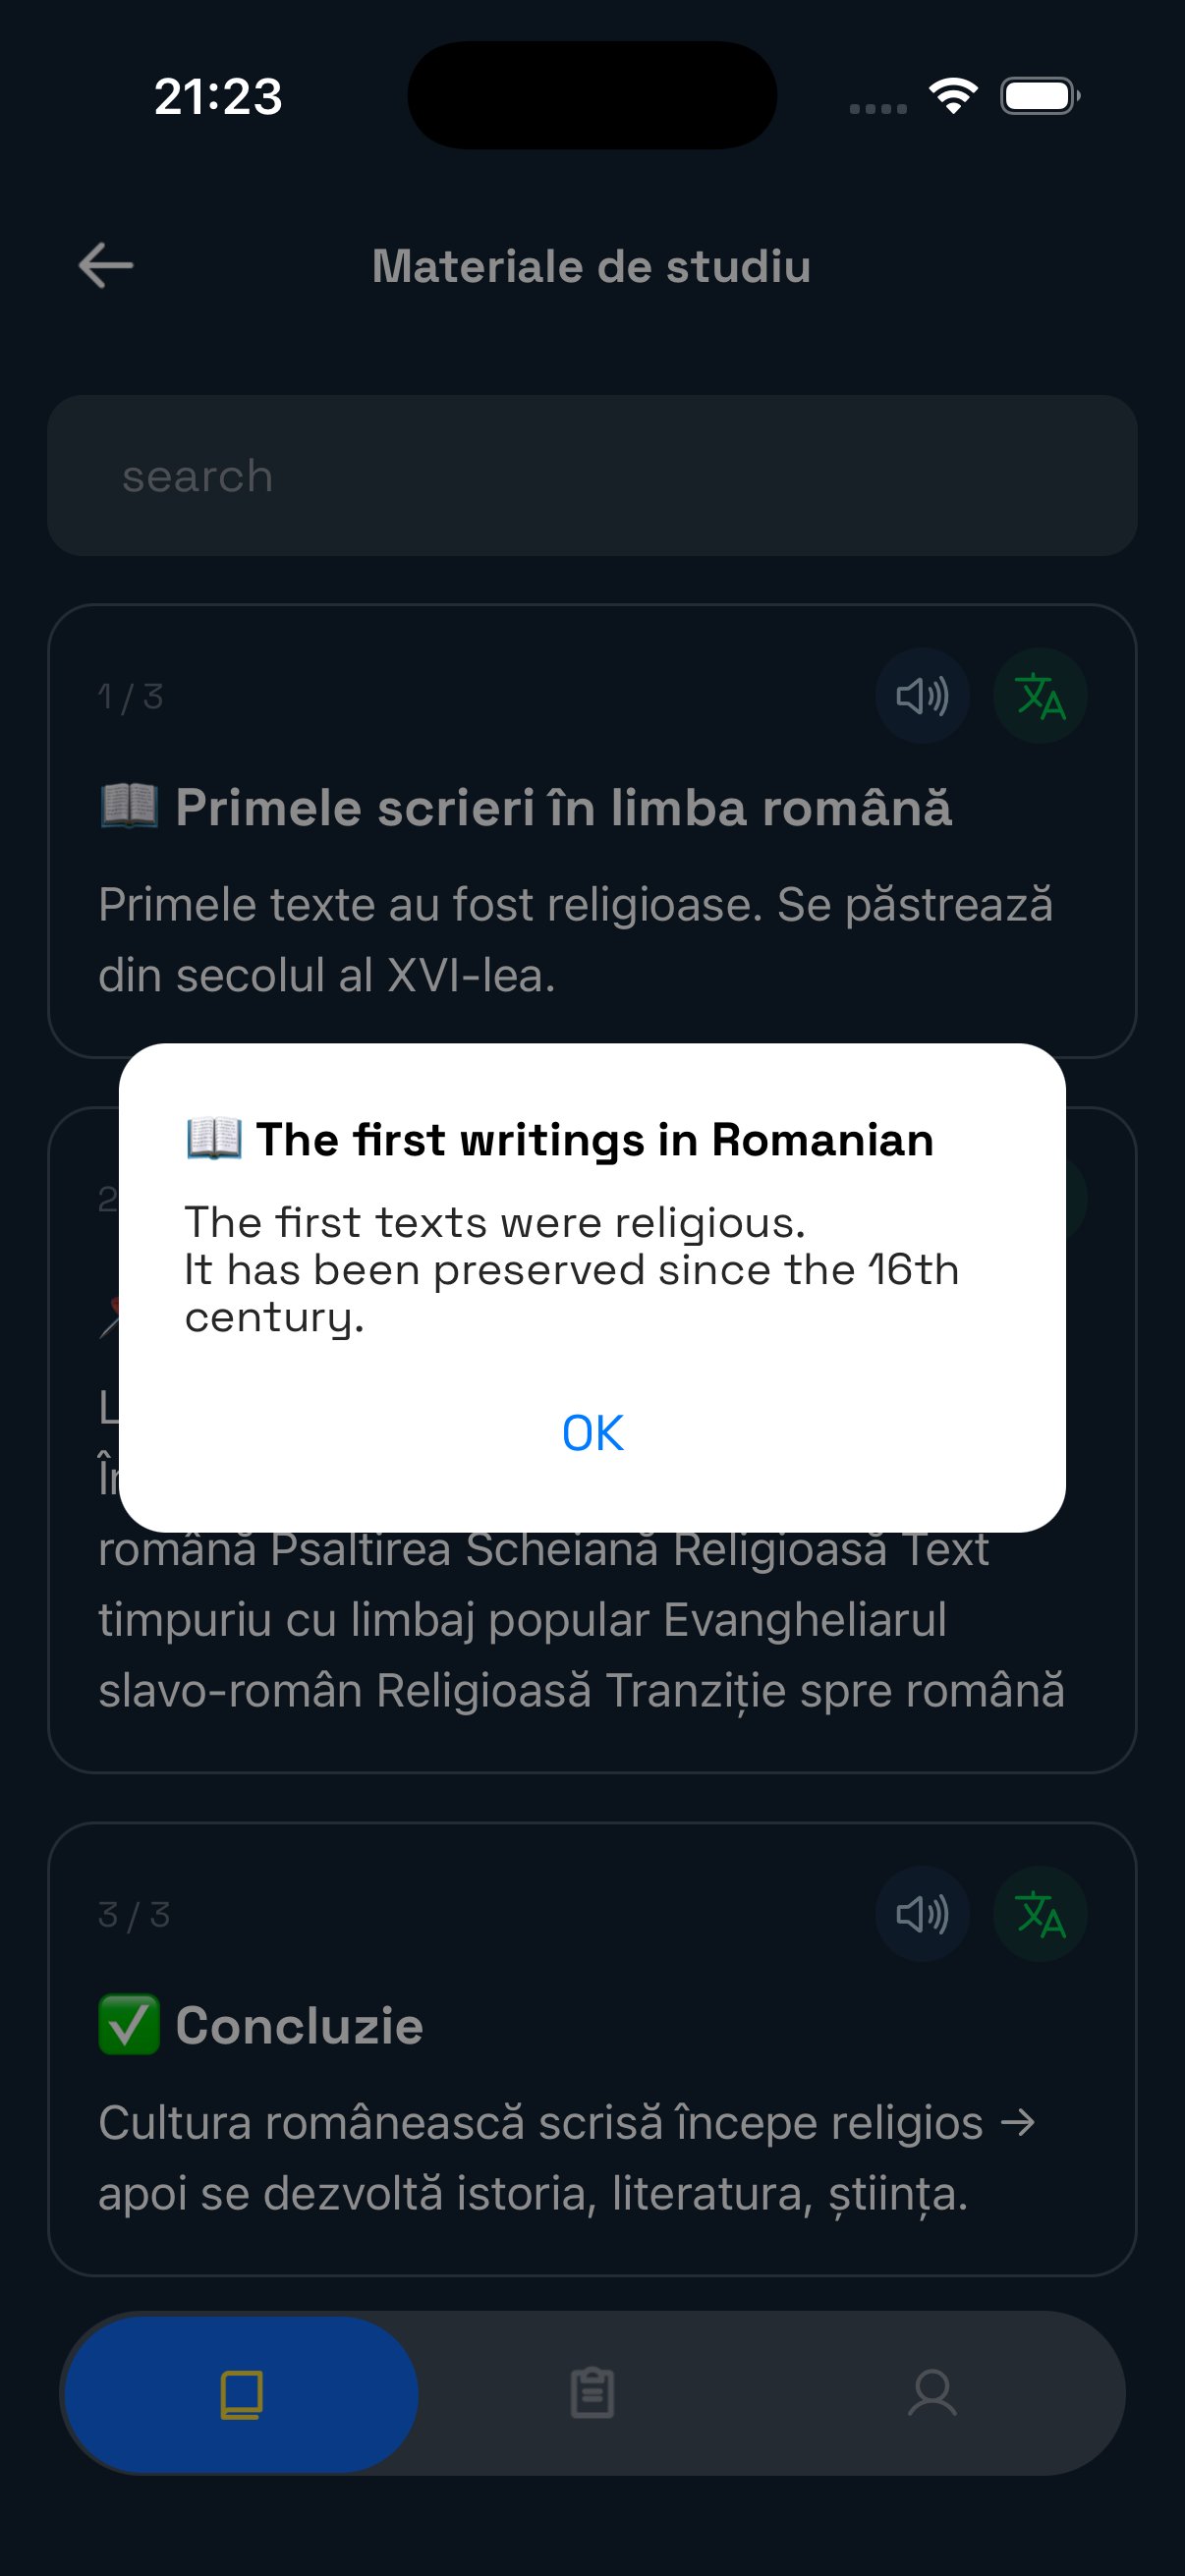Focus the search field
Screen dimensions: 1185x2576
click(592, 476)
